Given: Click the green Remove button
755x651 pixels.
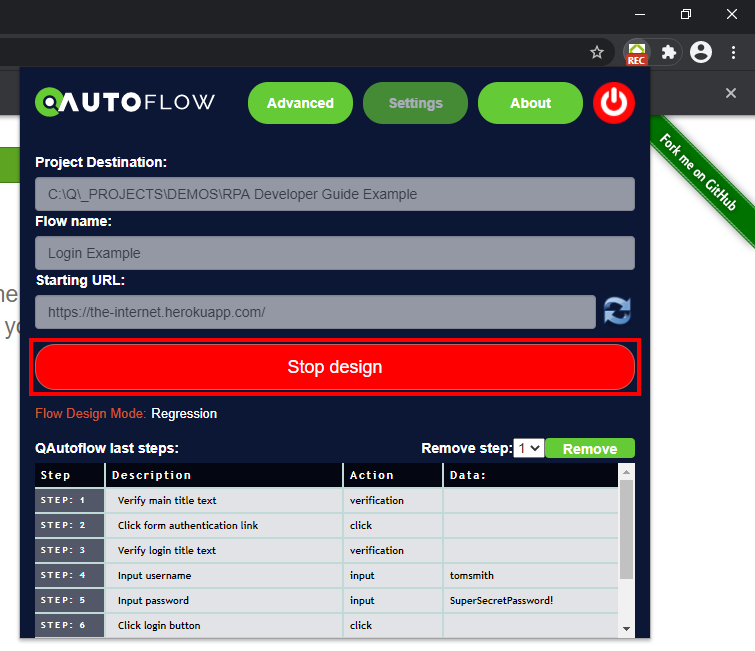Looking at the screenshot, I should [590, 449].
